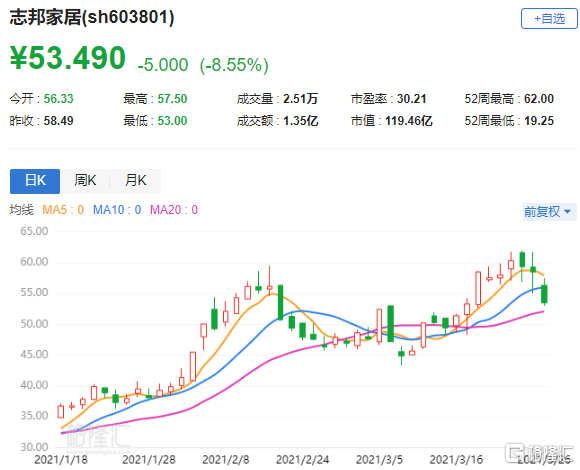Click the current price ¥53.490
Viewport: 580px width, 470px height.
(68, 58)
